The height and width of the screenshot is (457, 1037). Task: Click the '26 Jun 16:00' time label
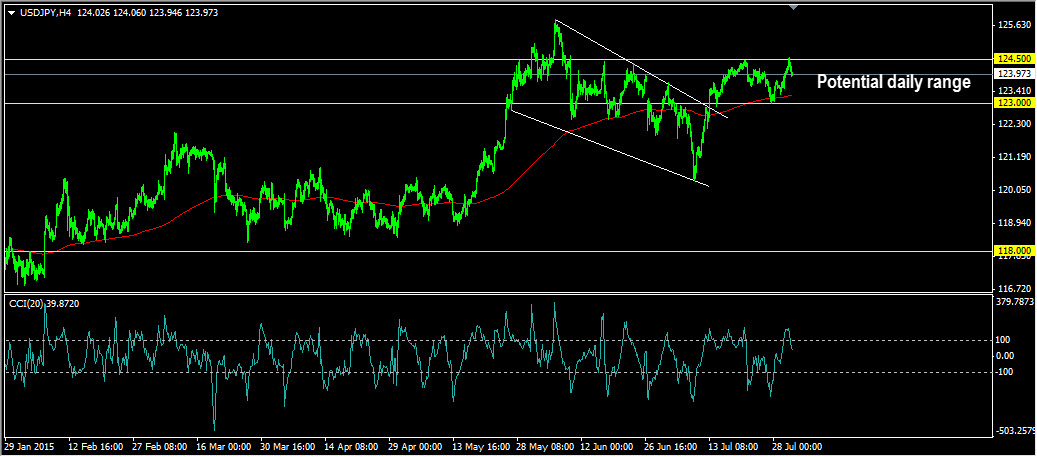click(672, 446)
